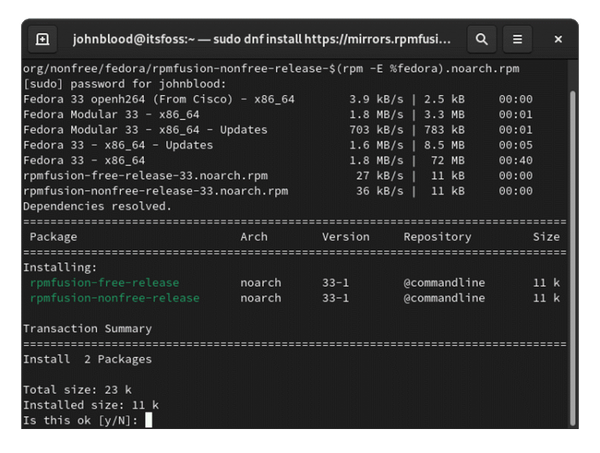600x453 pixels.
Task: Click the Dependencies resolved line
Action: tap(97, 206)
